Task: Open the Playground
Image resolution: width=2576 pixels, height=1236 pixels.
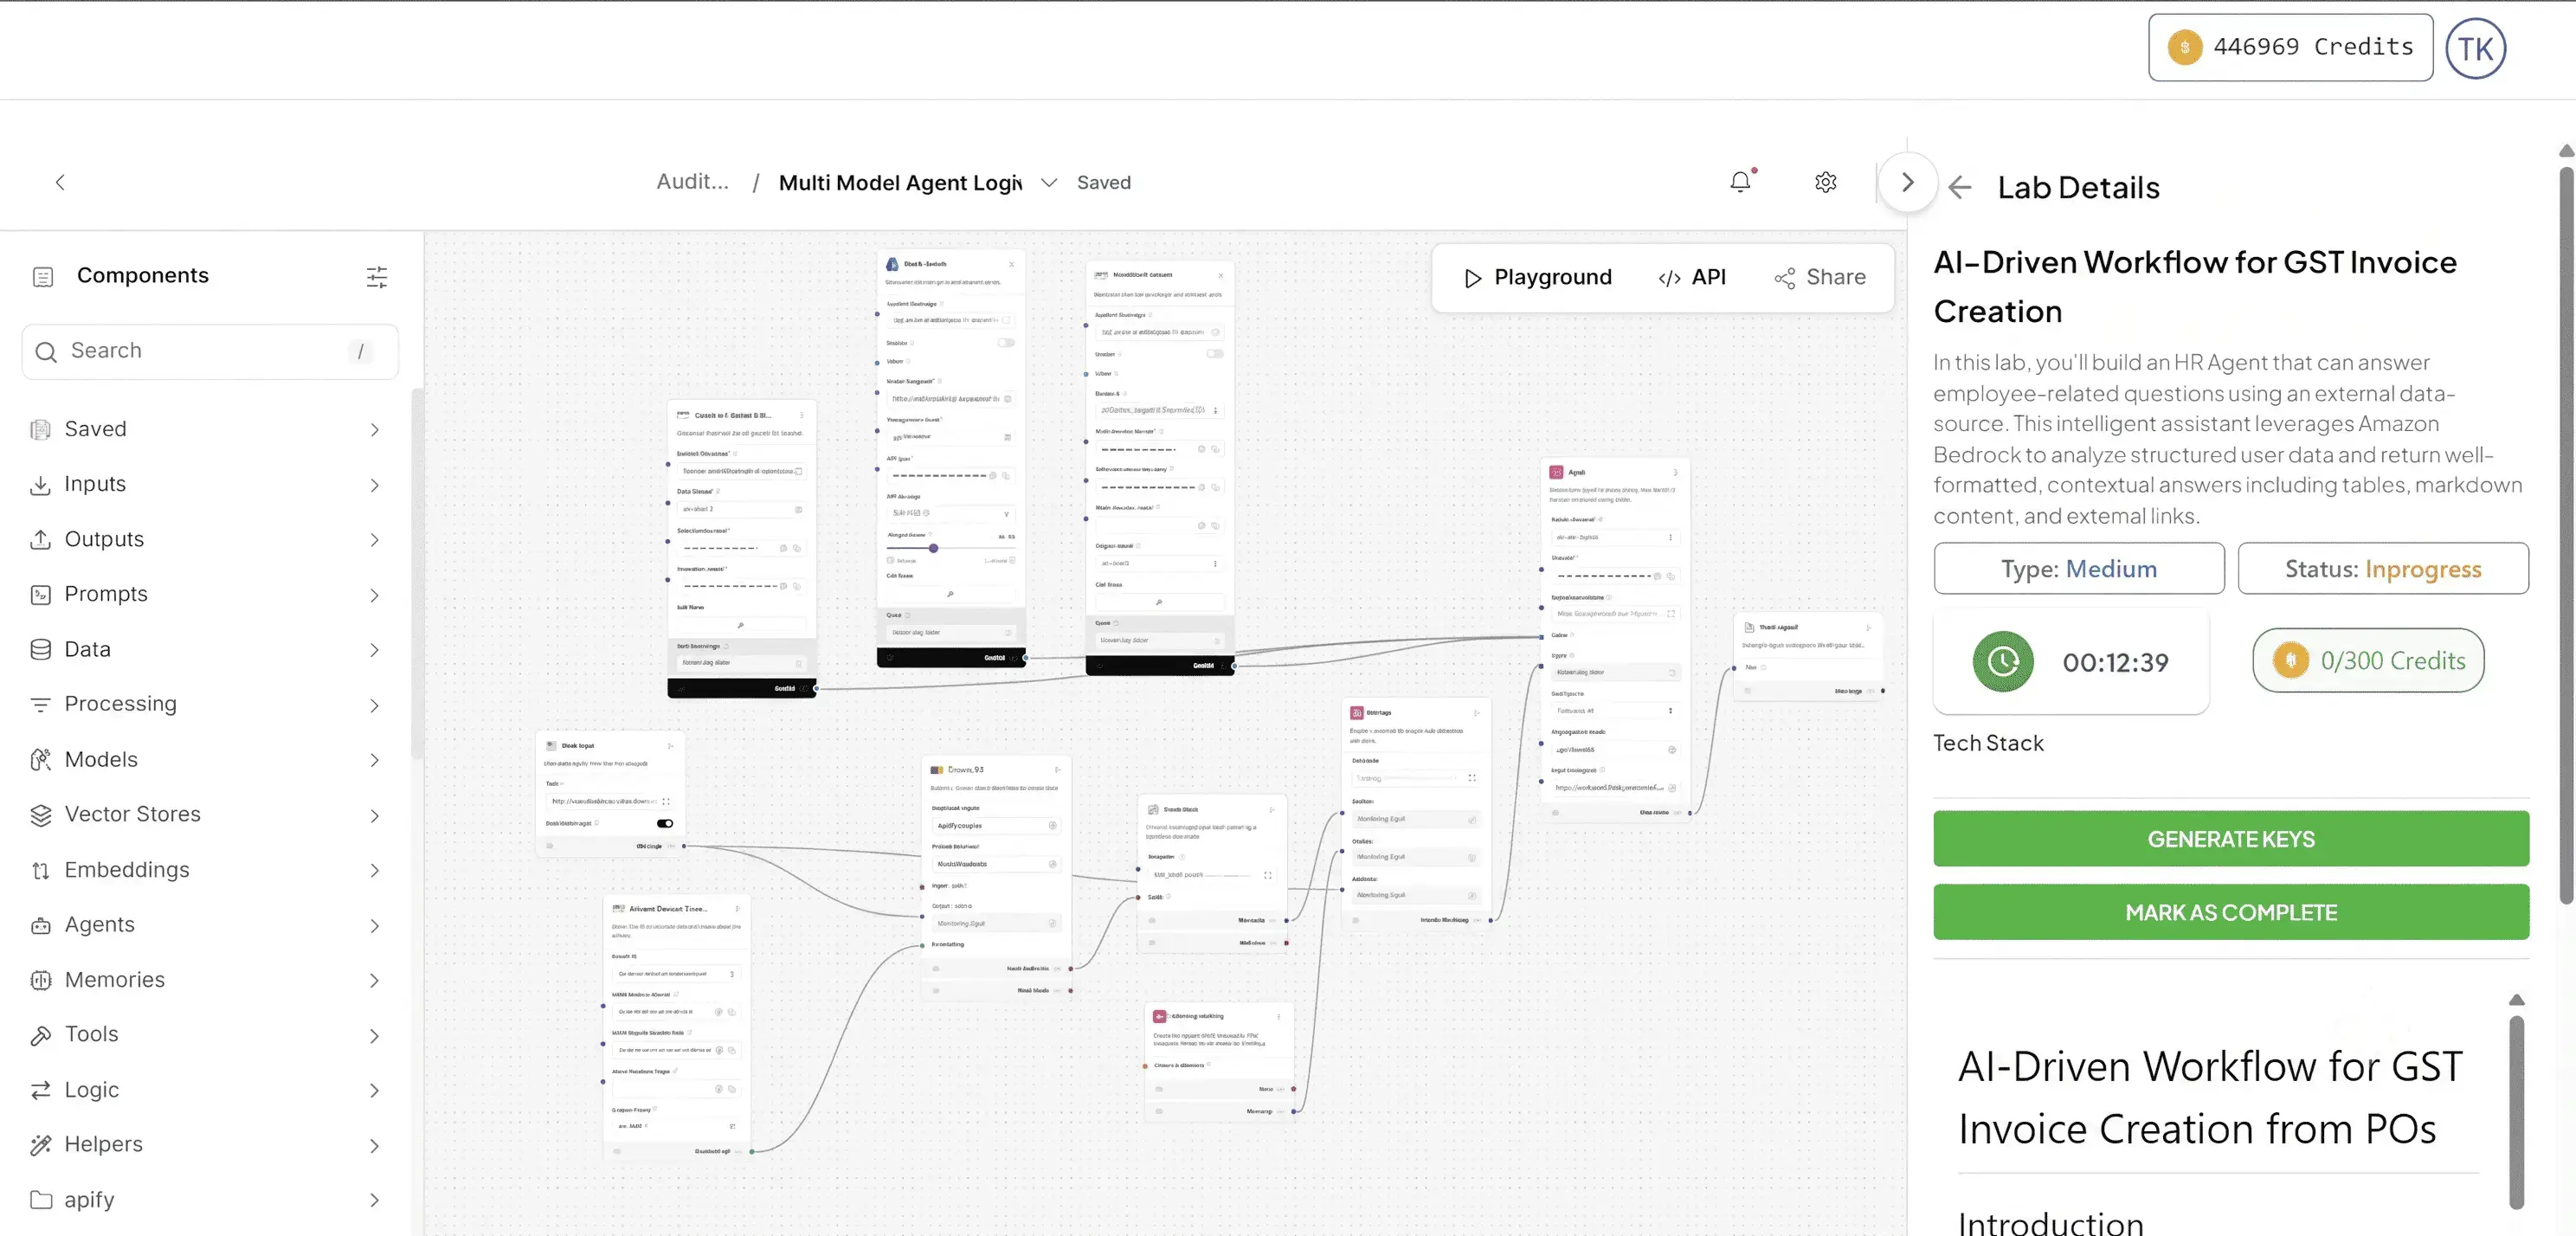Action: 1537,277
